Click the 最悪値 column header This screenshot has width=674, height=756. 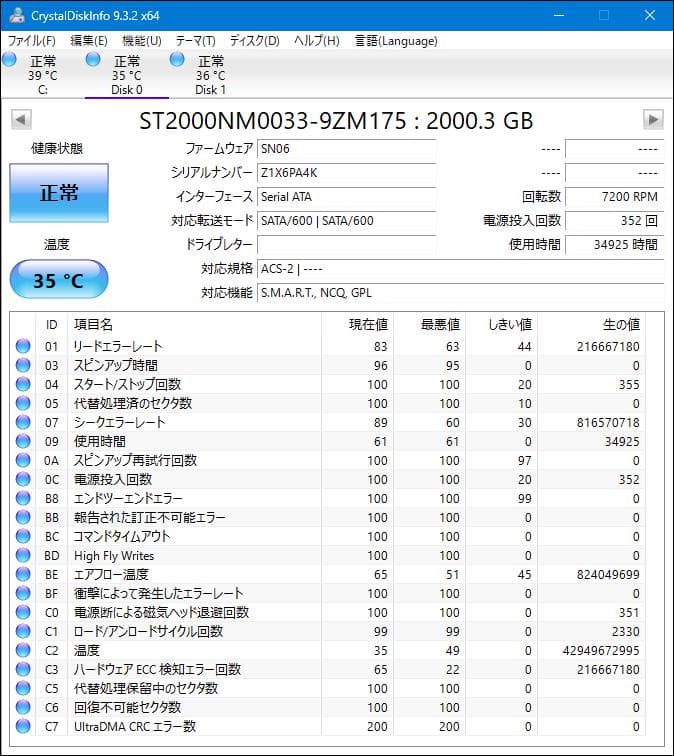tap(429, 324)
